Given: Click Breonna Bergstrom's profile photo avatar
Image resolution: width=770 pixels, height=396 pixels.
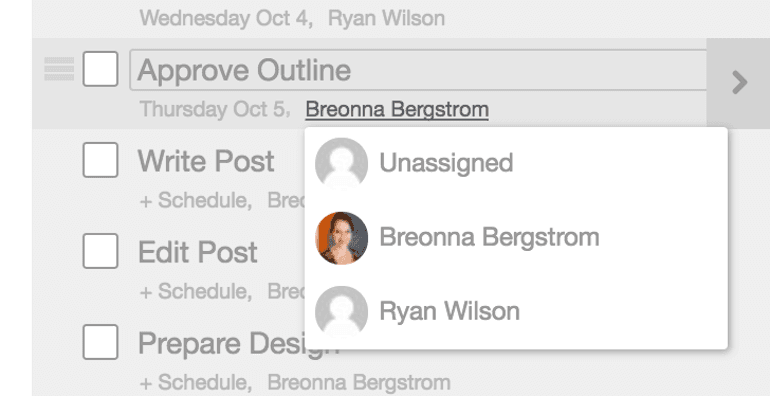Looking at the screenshot, I should (x=341, y=238).
